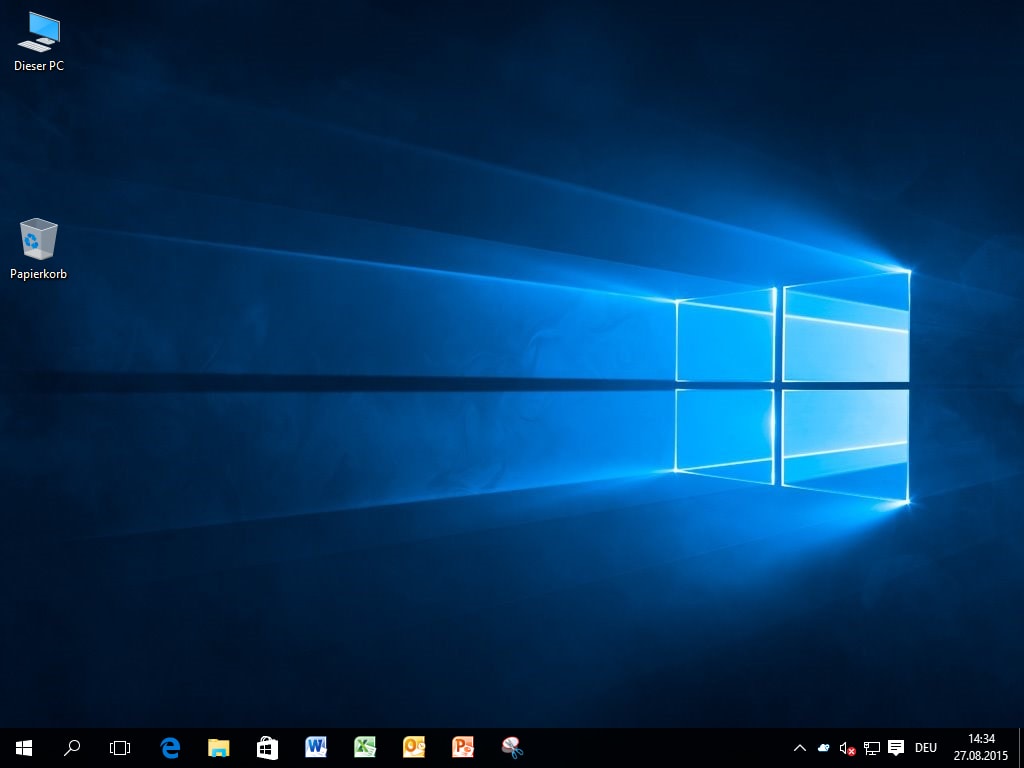
Task: Open the Snipping Tool from the taskbar
Action: pos(512,748)
